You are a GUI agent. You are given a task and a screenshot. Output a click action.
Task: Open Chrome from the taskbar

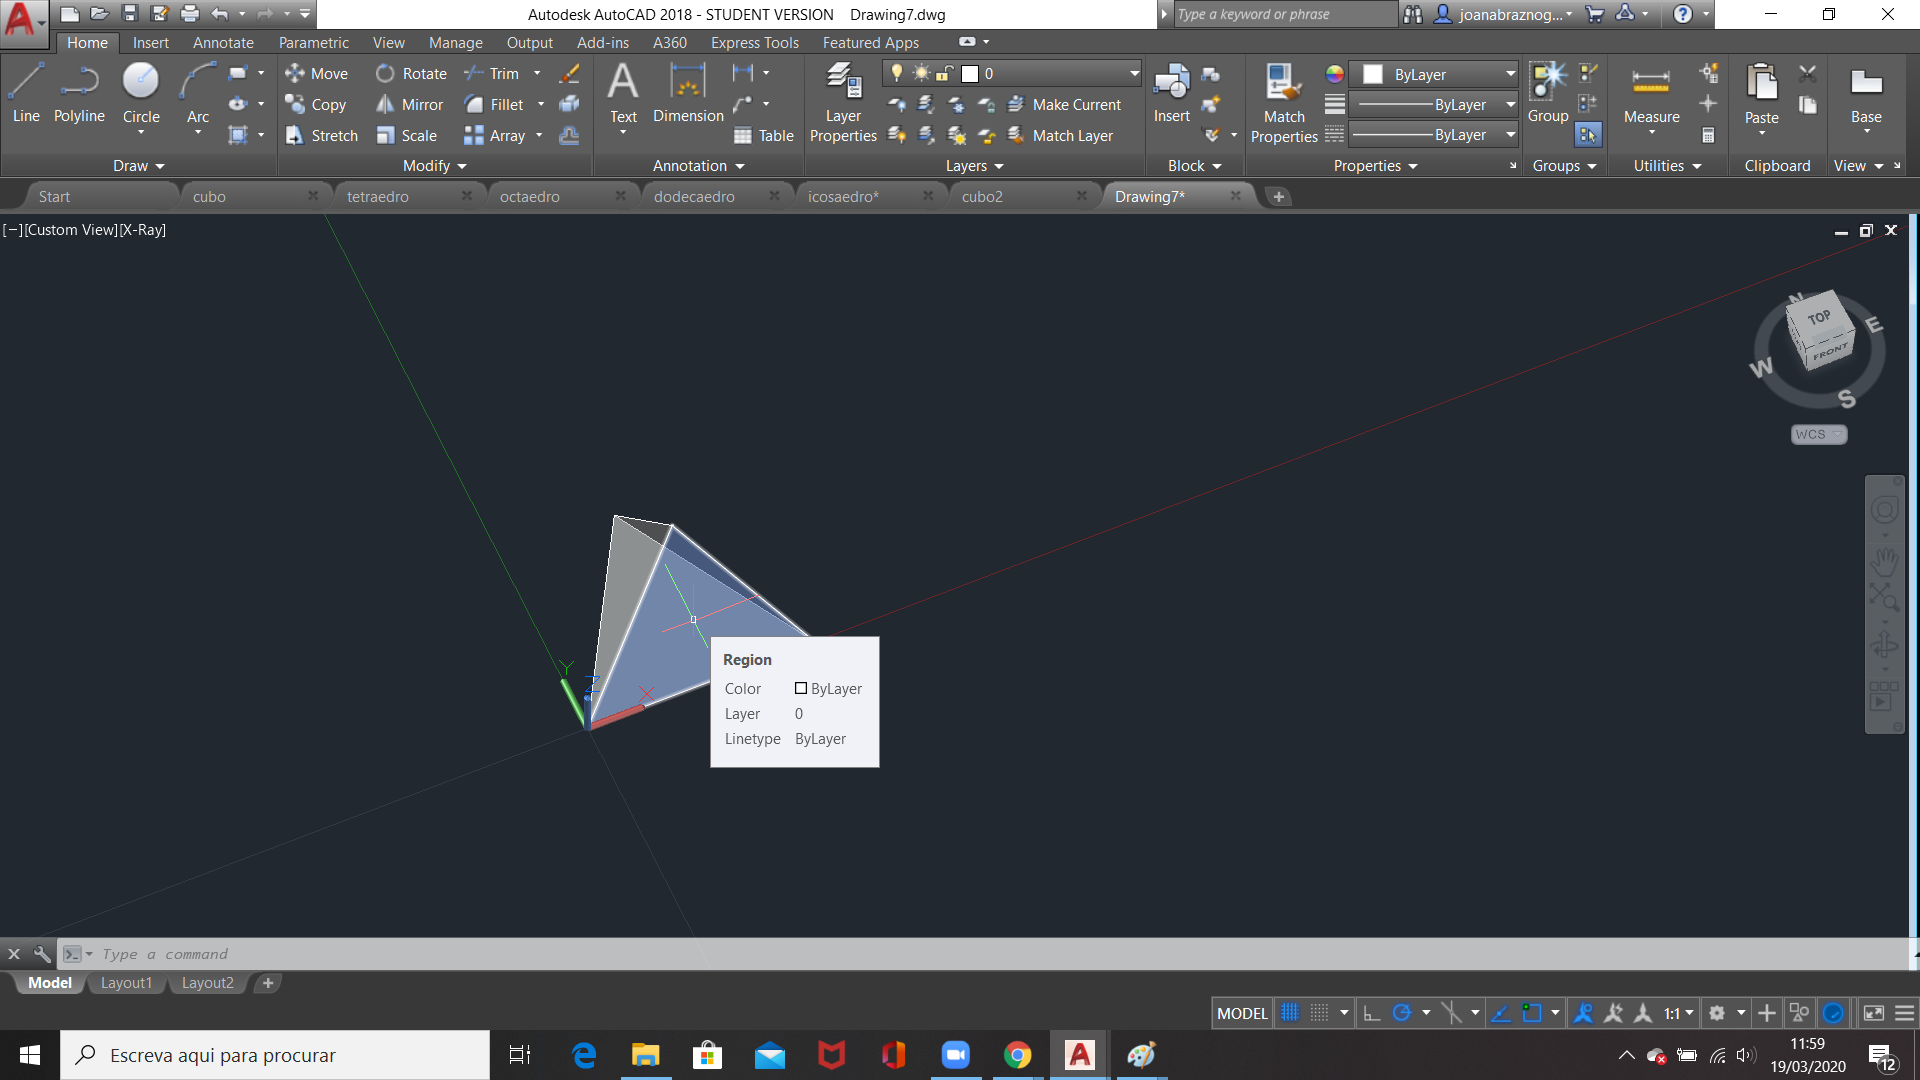coord(1018,1055)
